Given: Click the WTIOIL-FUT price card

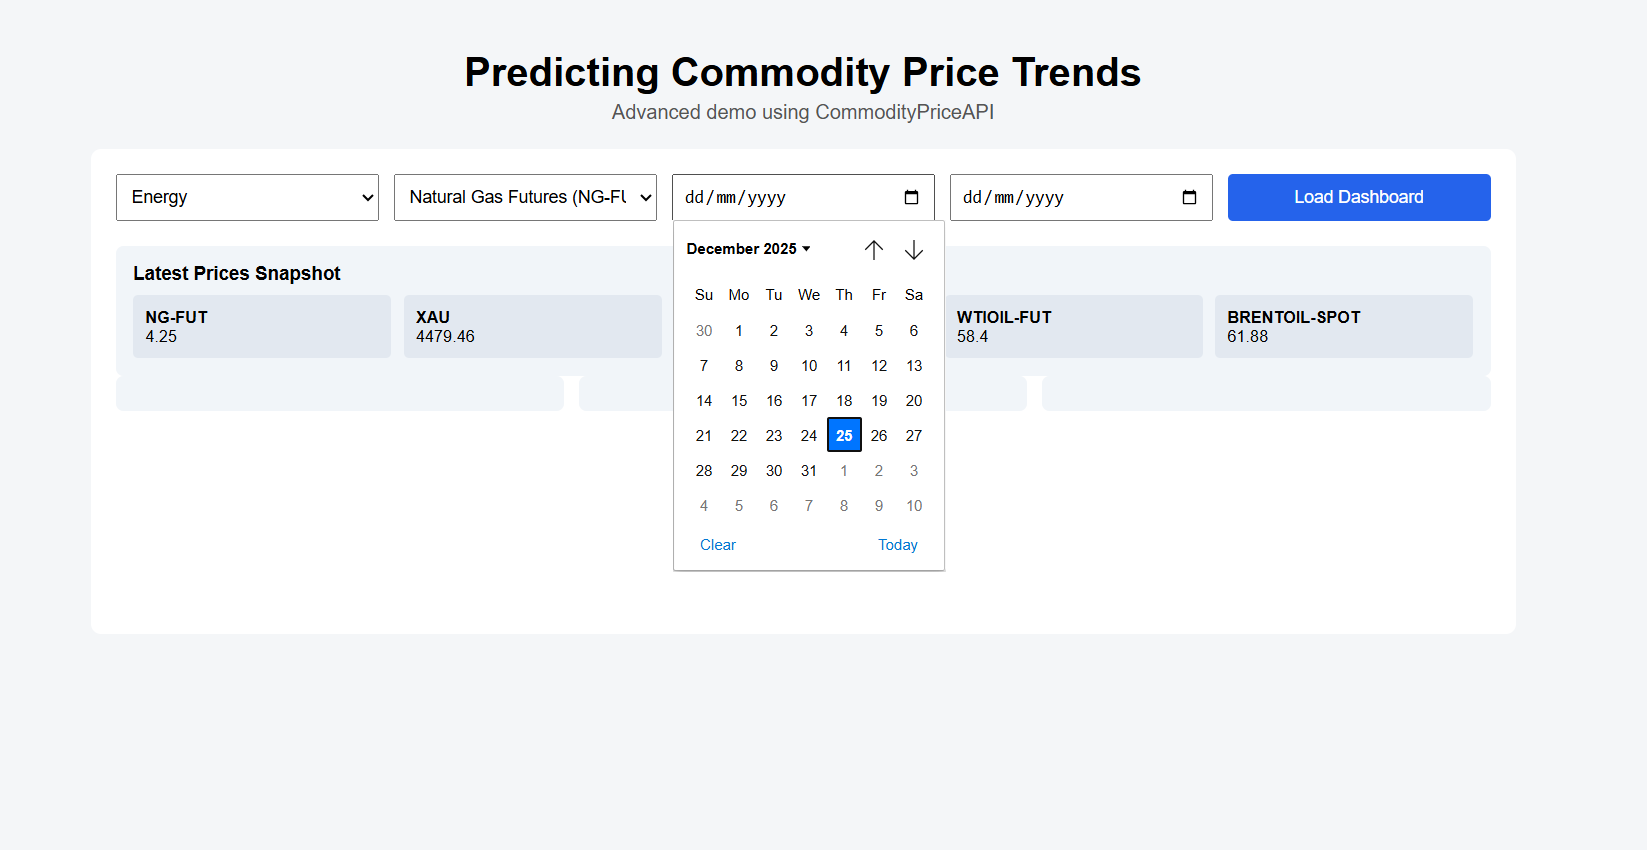Looking at the screenshot, I should coord(1074,326).
